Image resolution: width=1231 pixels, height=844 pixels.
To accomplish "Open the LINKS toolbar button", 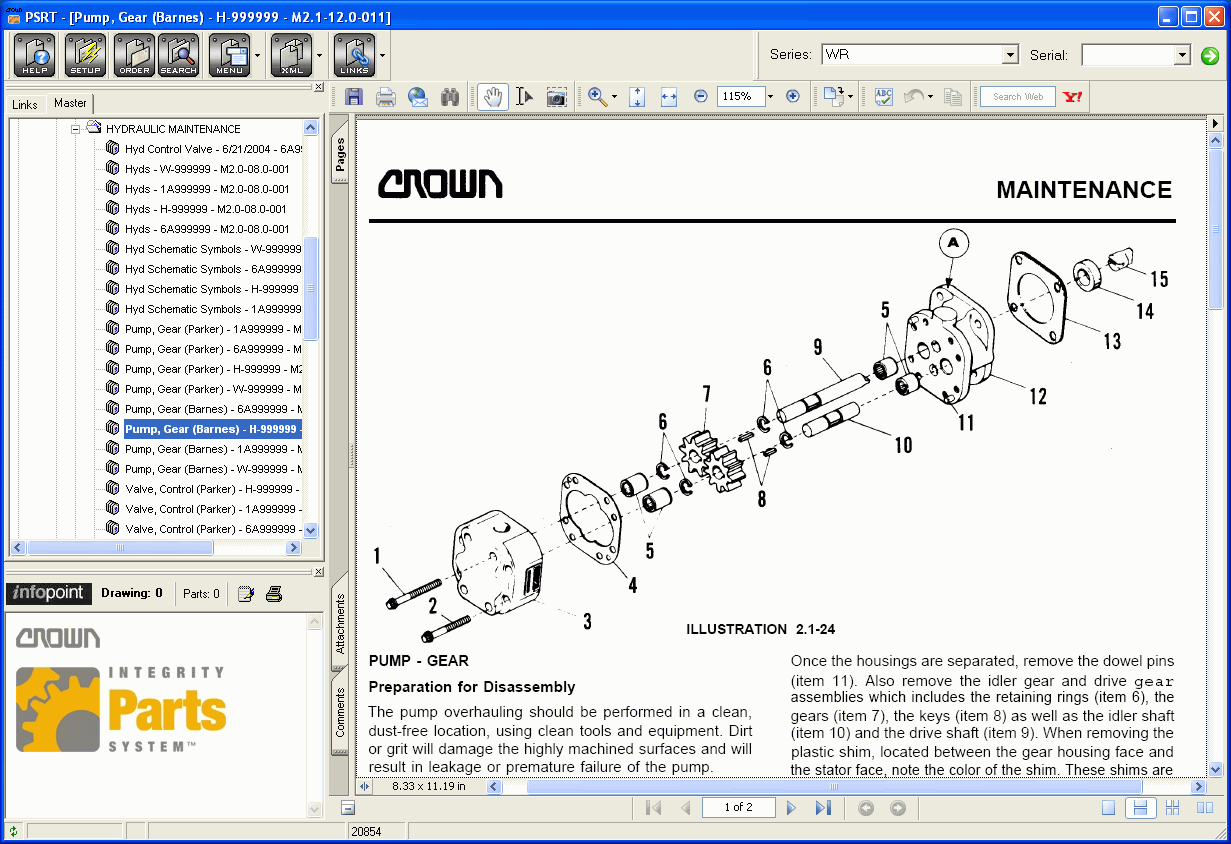I will pyautogui.click(x=354, y=55).
